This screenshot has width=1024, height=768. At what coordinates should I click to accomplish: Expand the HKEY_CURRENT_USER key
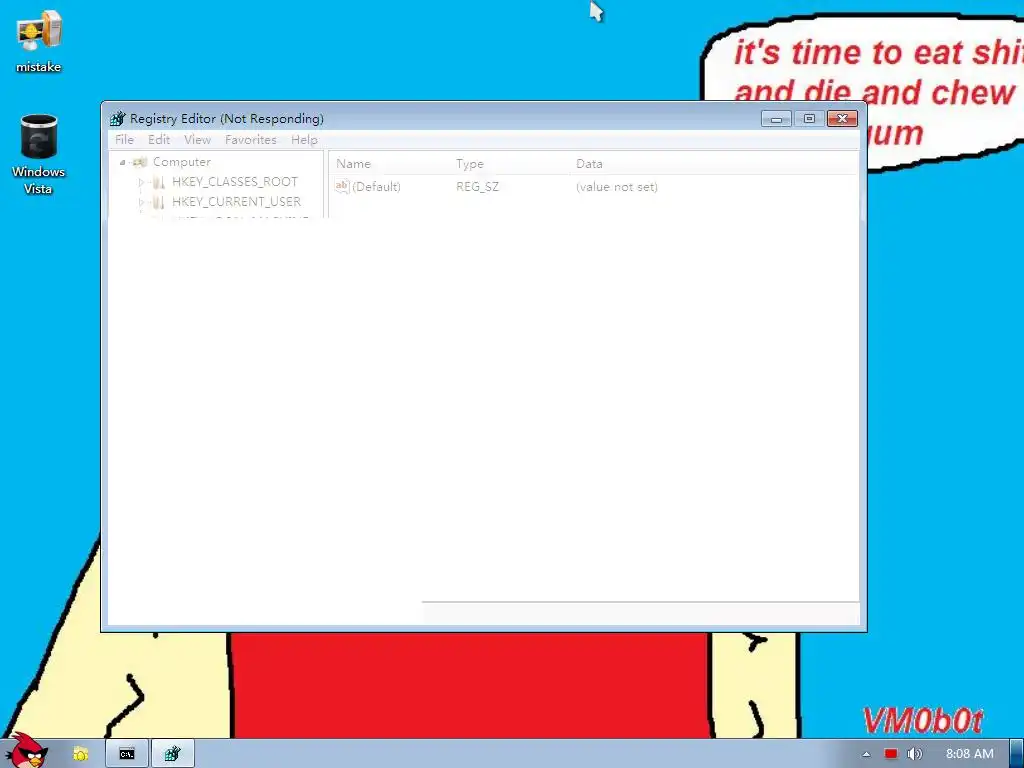click(x=141, y=202)
